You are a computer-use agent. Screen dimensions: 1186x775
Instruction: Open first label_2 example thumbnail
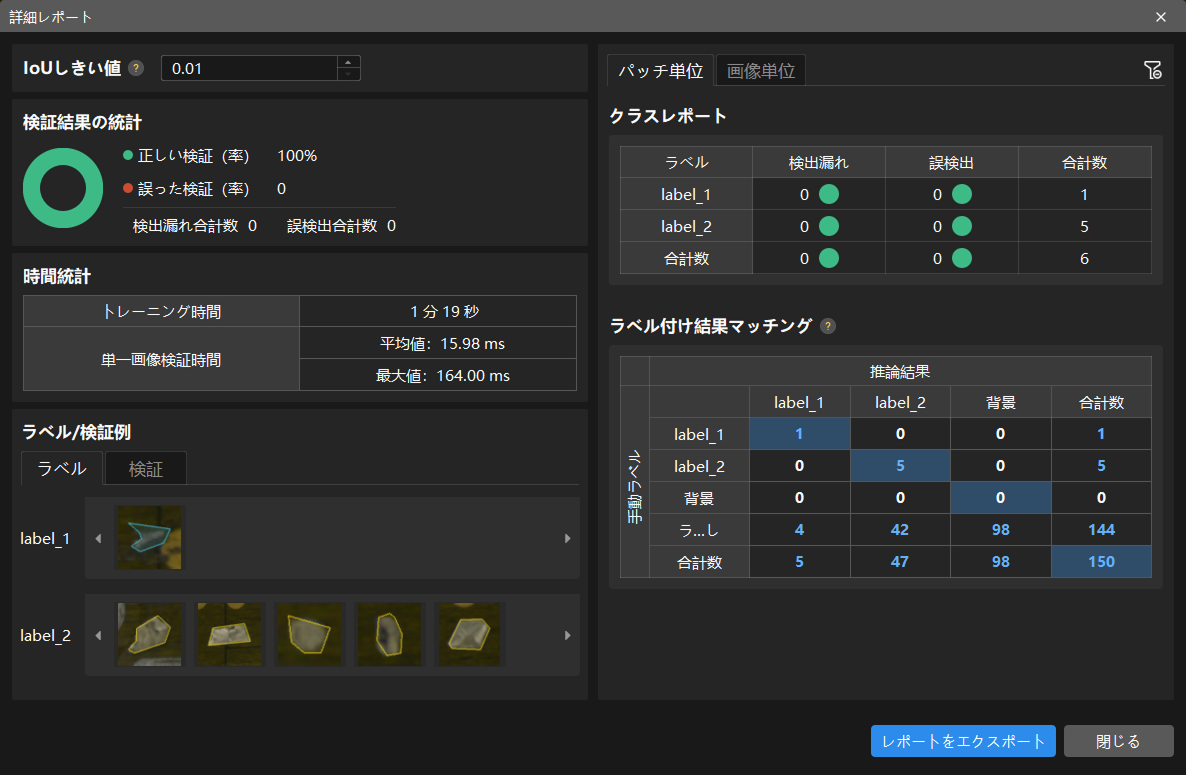tap(149, 634)
